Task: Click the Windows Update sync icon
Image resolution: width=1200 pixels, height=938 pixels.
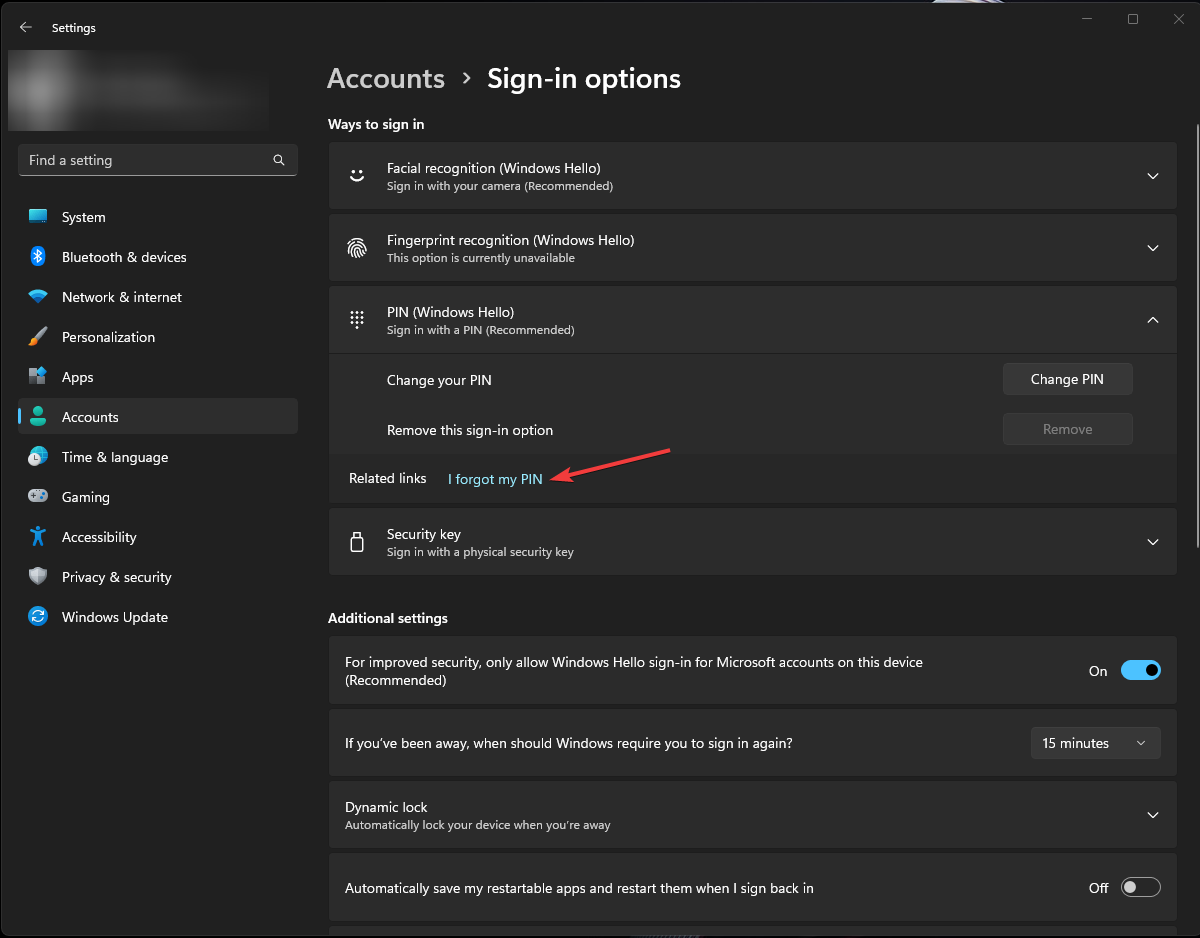Action: (38, 617)
